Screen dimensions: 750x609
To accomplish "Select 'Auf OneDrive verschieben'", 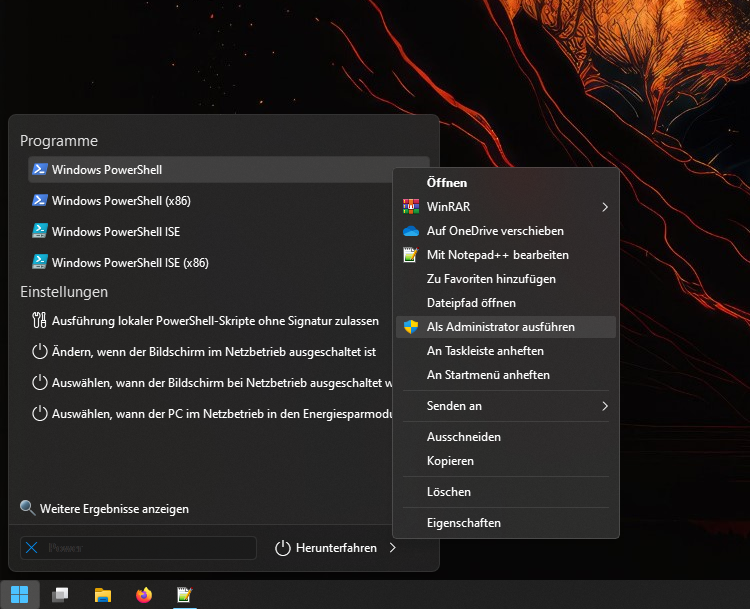I will click(x=506, y=231).
